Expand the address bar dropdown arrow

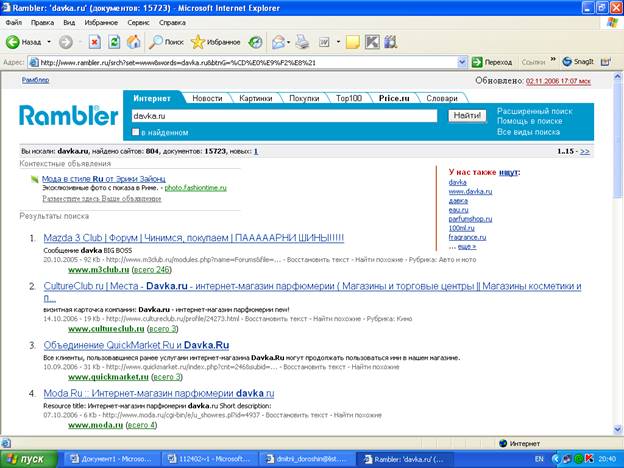pos(462,62)
